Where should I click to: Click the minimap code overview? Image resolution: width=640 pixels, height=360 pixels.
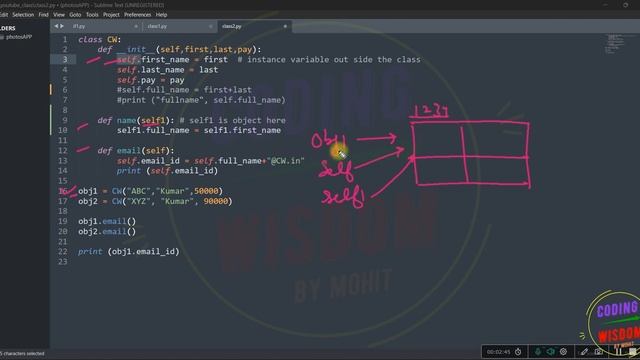pos(614,44)
